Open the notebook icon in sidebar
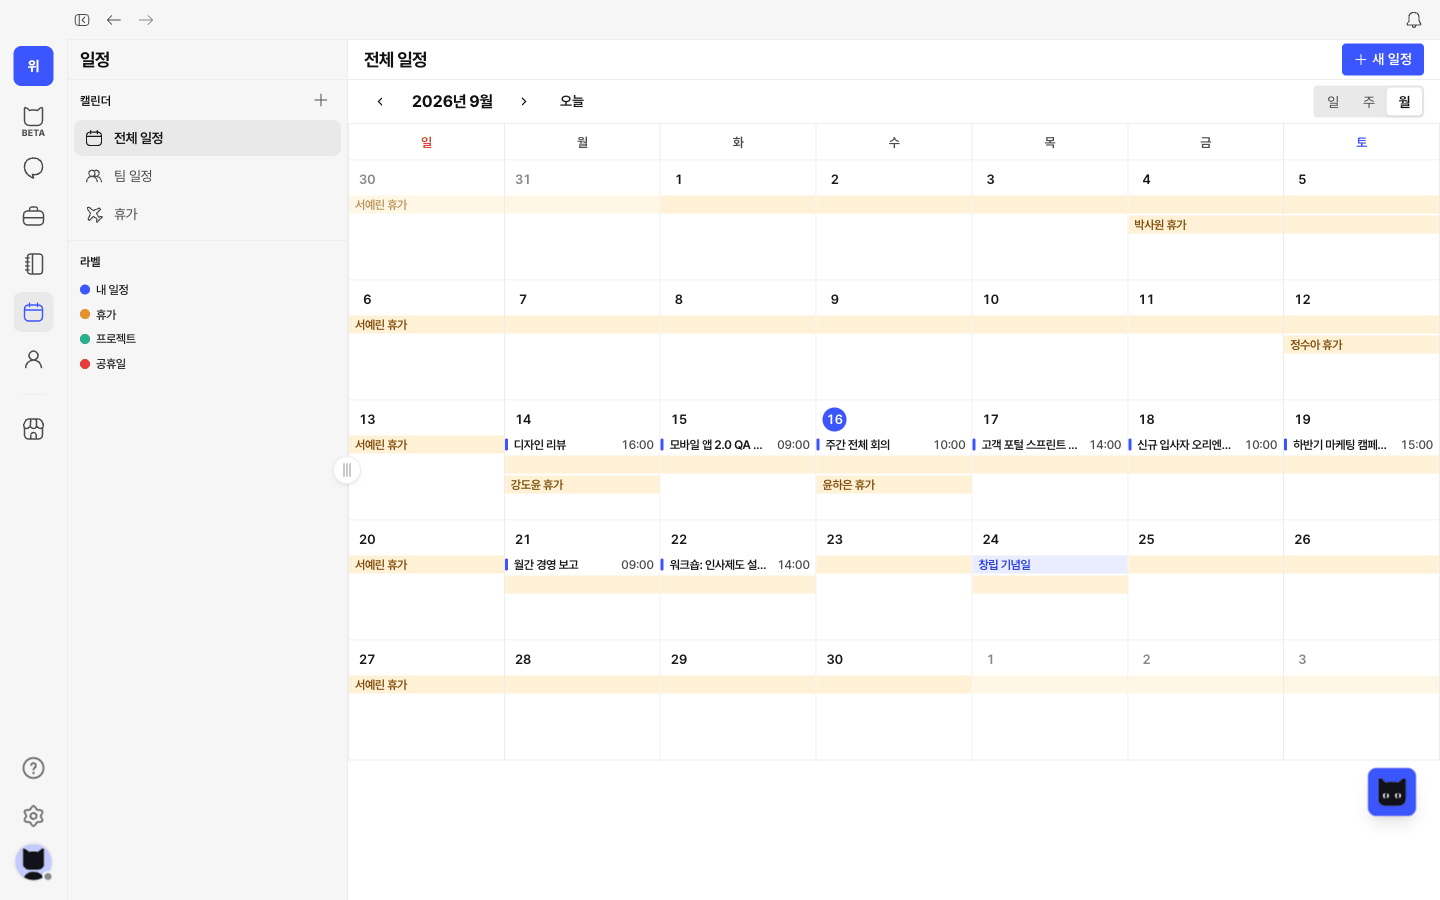 coord(33,264)
